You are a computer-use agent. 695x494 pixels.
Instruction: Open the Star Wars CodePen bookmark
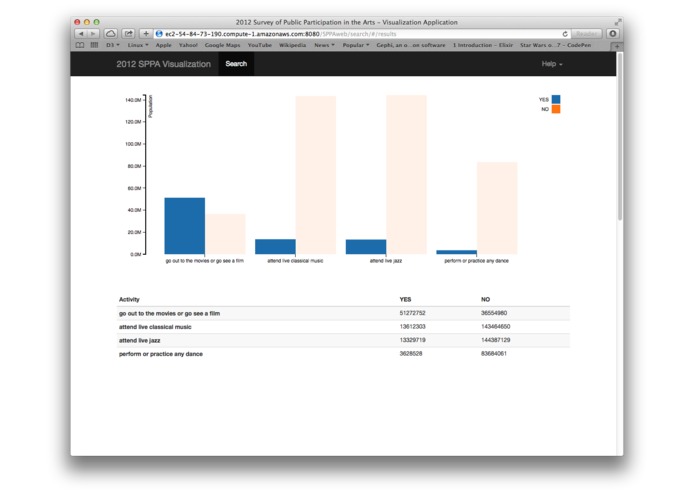coord(555,45)
